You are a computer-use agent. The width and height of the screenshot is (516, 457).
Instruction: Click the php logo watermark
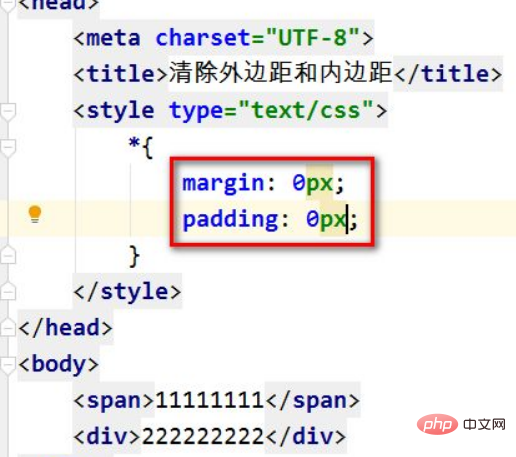click(x=437, y=424)
